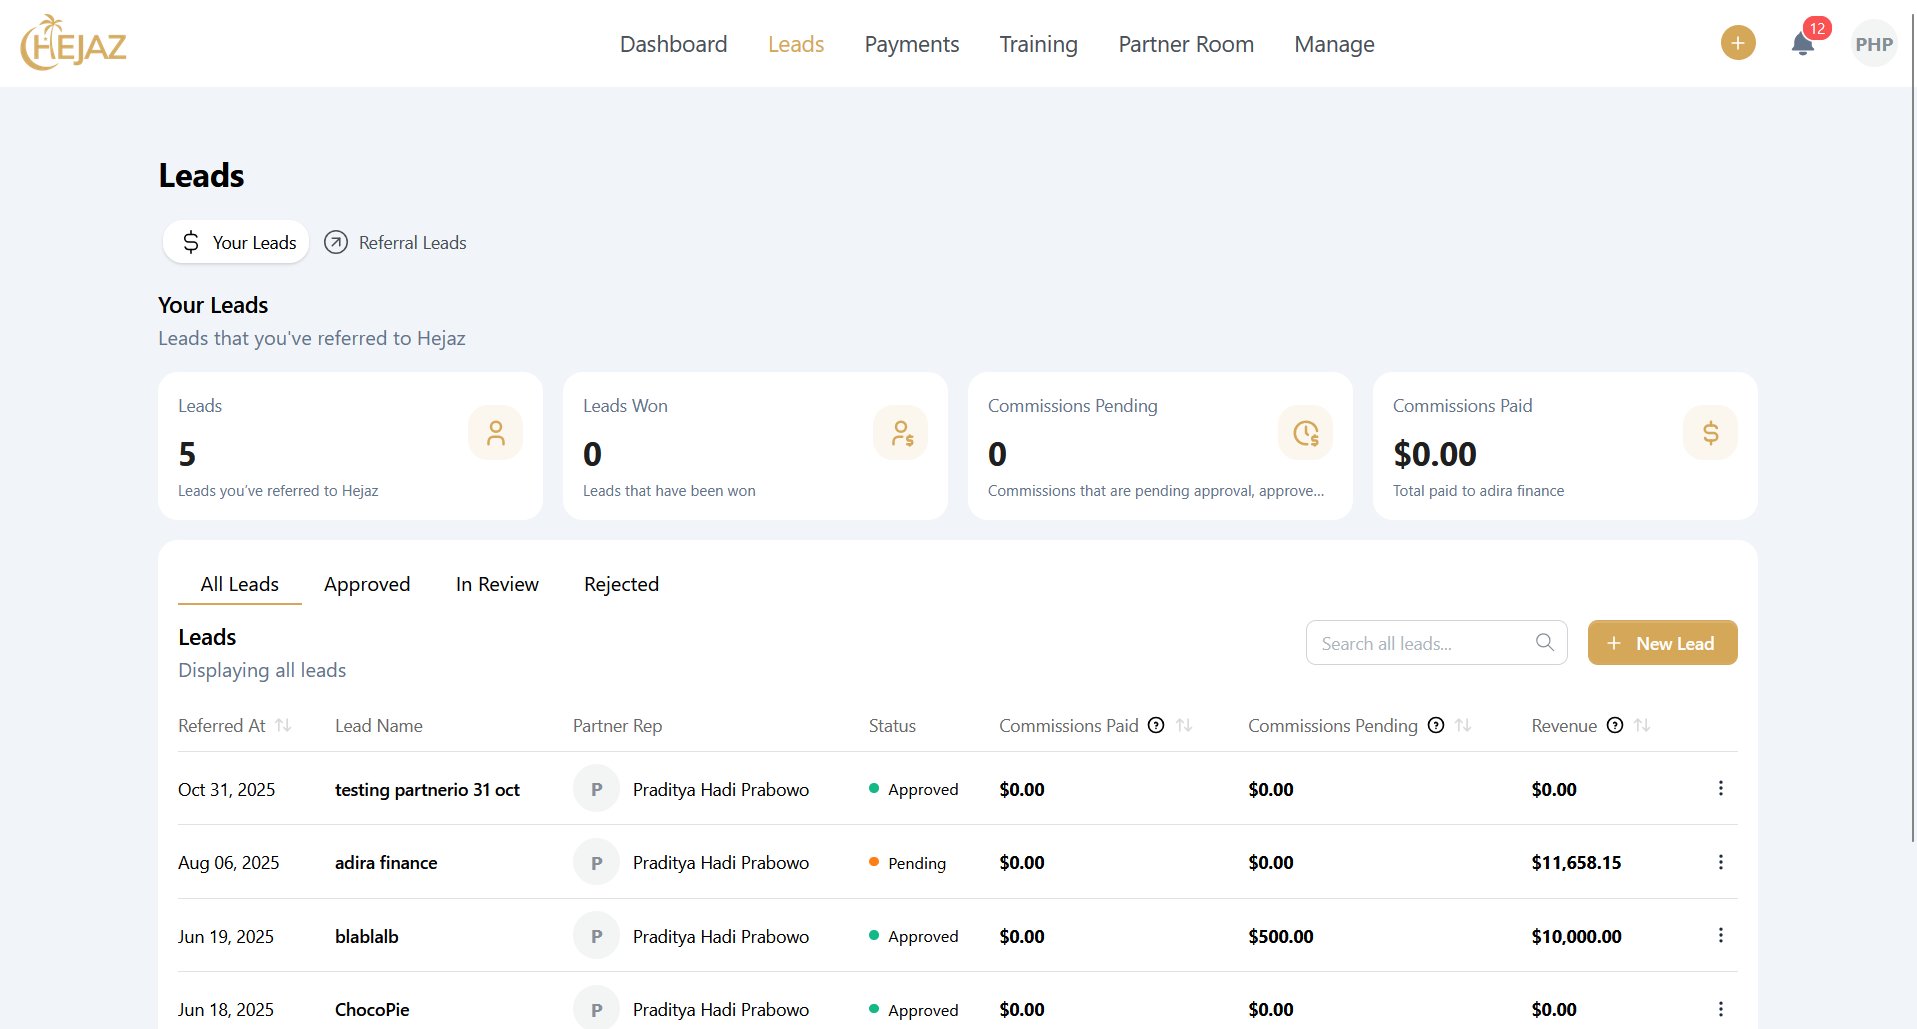Viewport: 1917px width, 1029px height.
Task: Switch to Referral Leads view
Action: pos(396,243)
